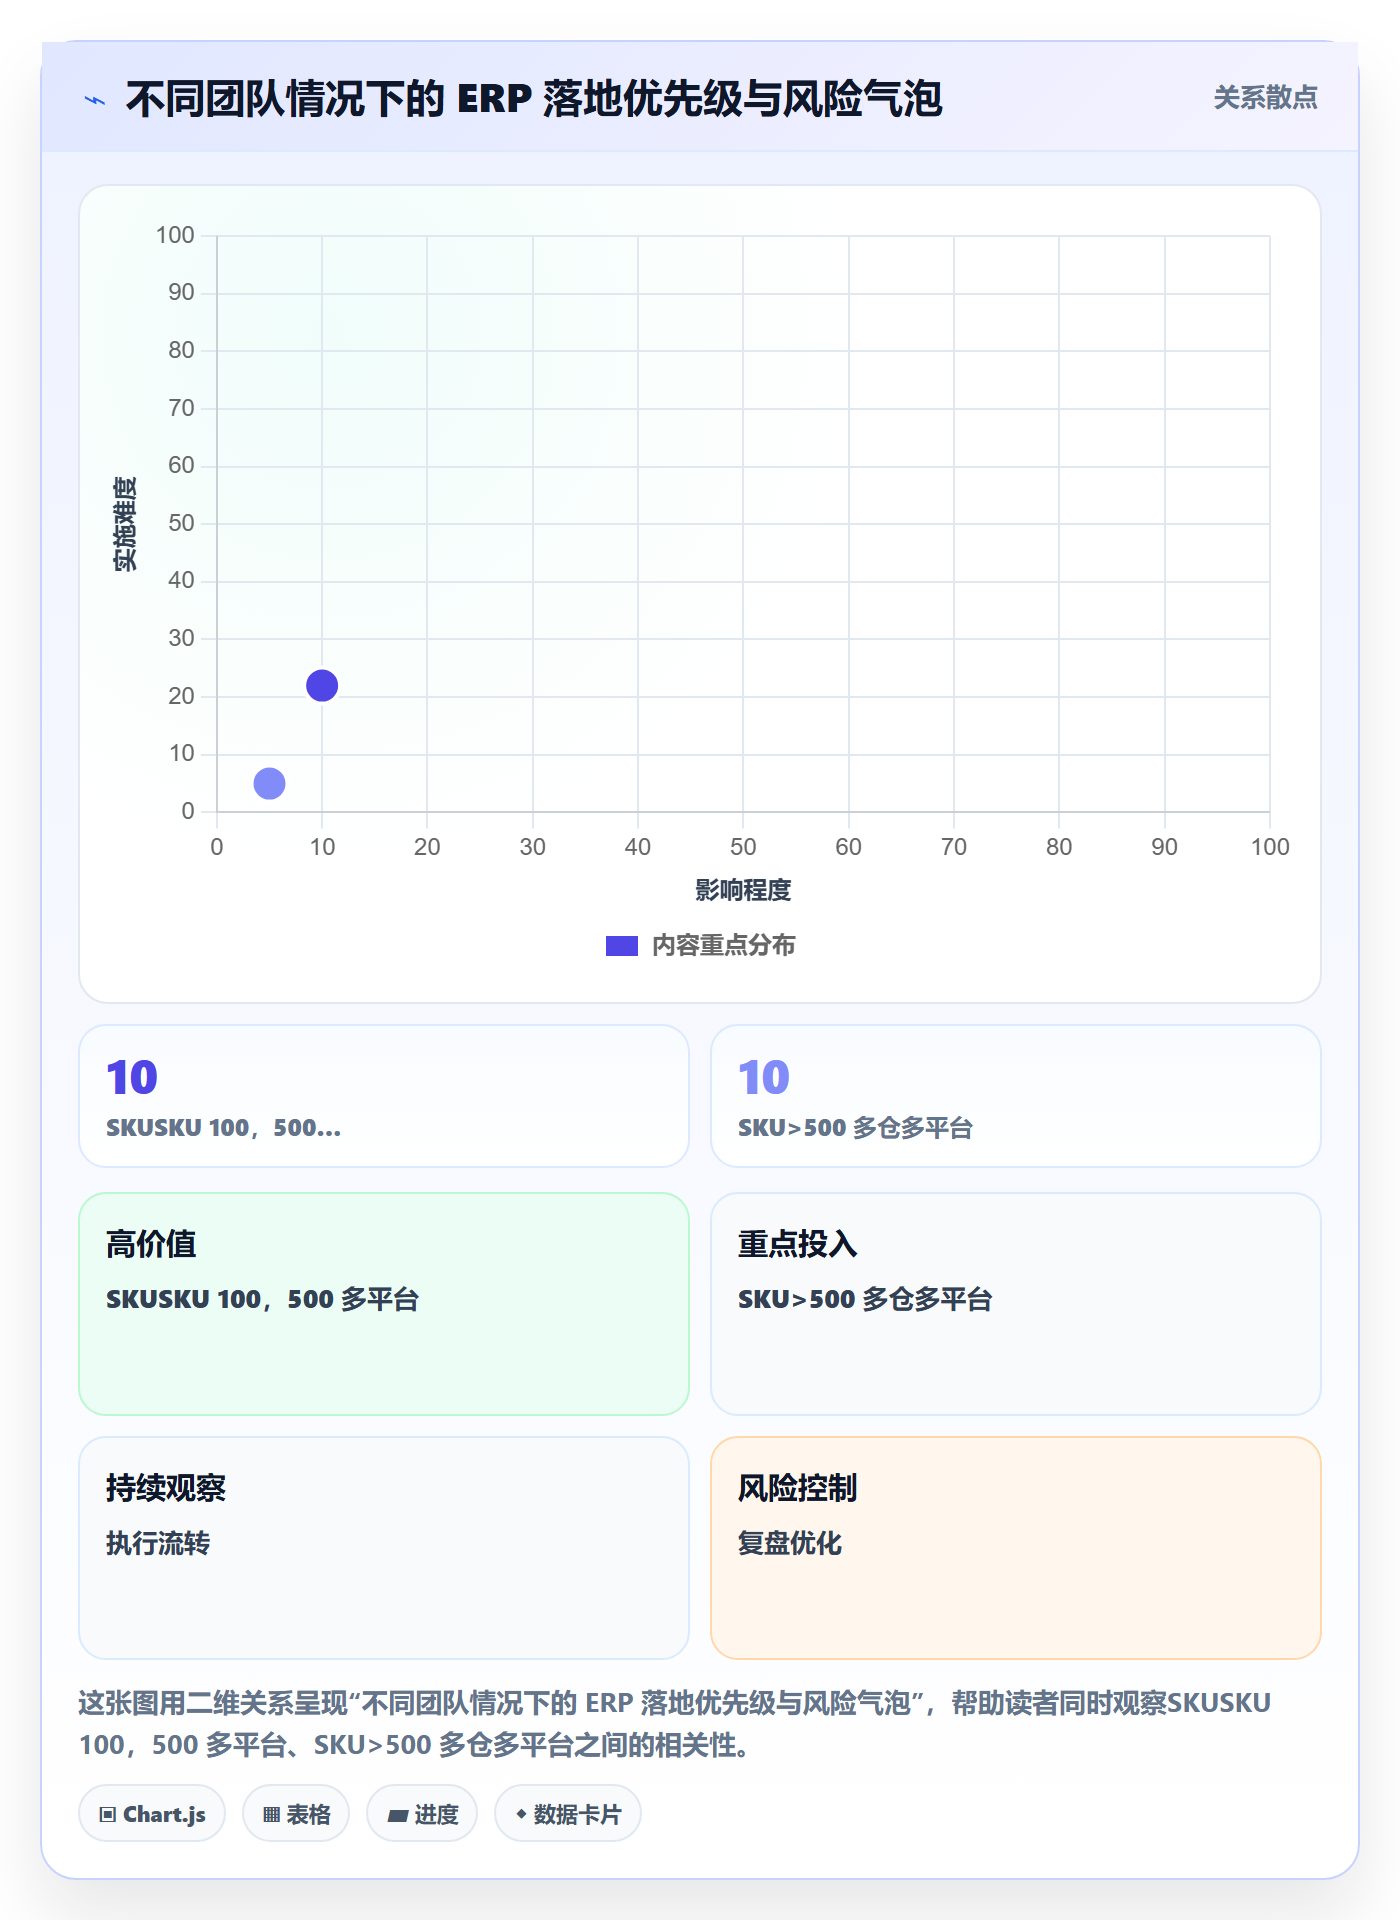
Task: Click the text 执行流转 in 持续观察 card
Action: (158, 1543)
